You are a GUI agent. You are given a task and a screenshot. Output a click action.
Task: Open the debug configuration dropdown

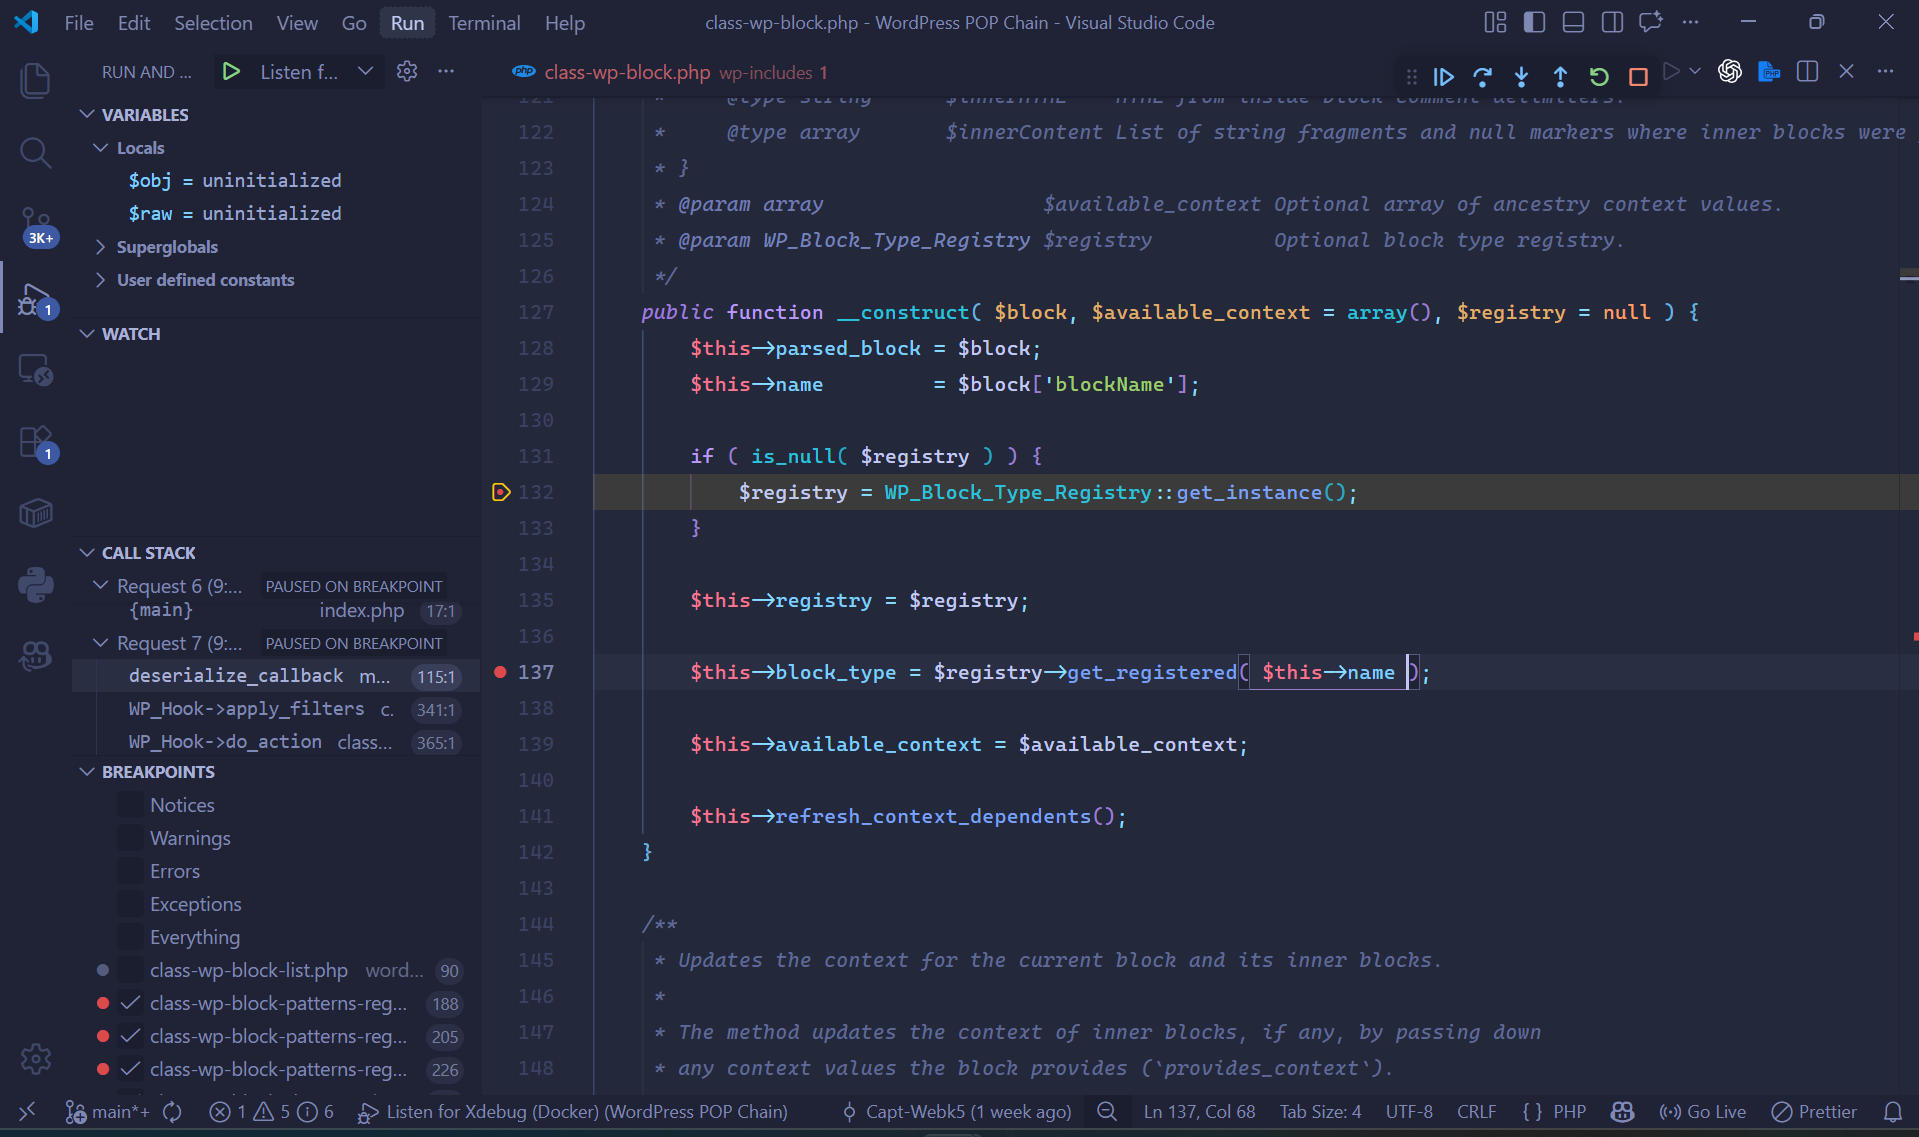coord(316,72)
